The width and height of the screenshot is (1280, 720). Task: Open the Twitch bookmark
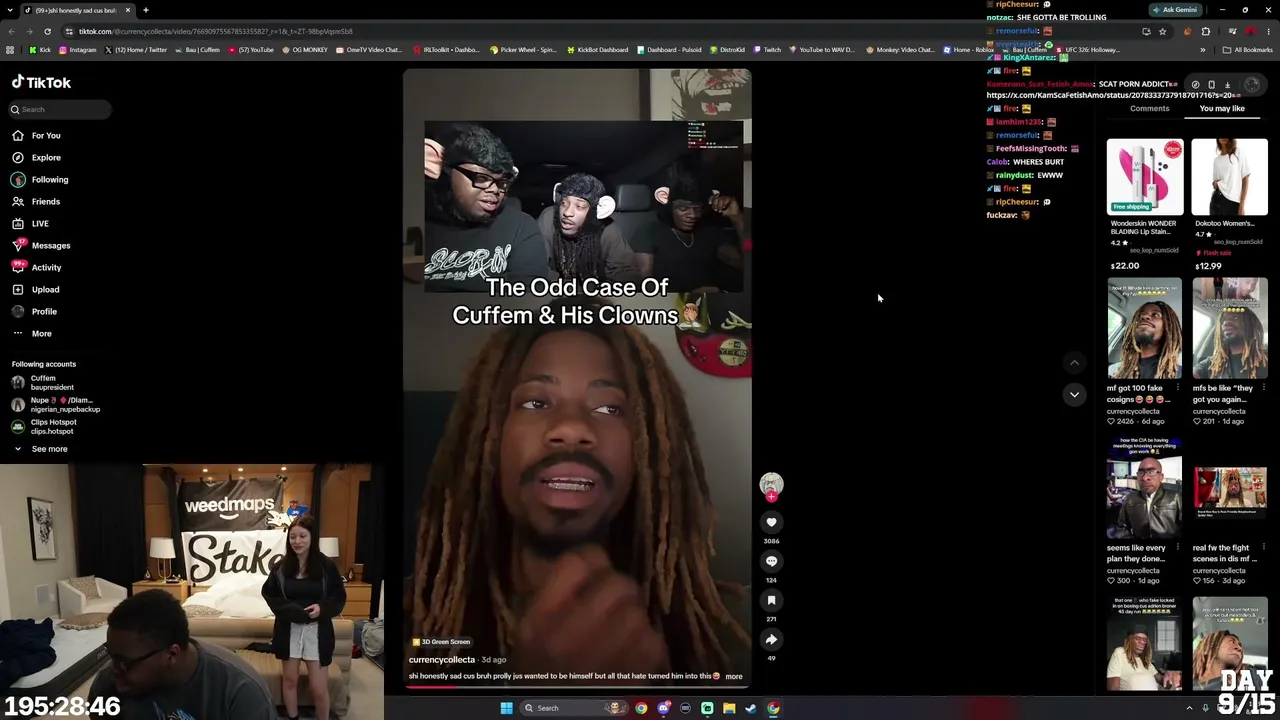tap(767, 50)
